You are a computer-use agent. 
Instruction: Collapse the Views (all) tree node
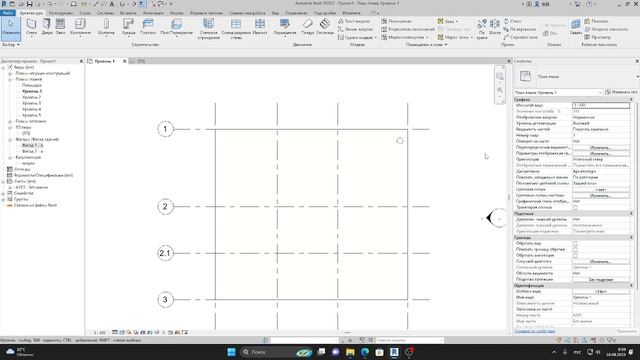[3, 67]
